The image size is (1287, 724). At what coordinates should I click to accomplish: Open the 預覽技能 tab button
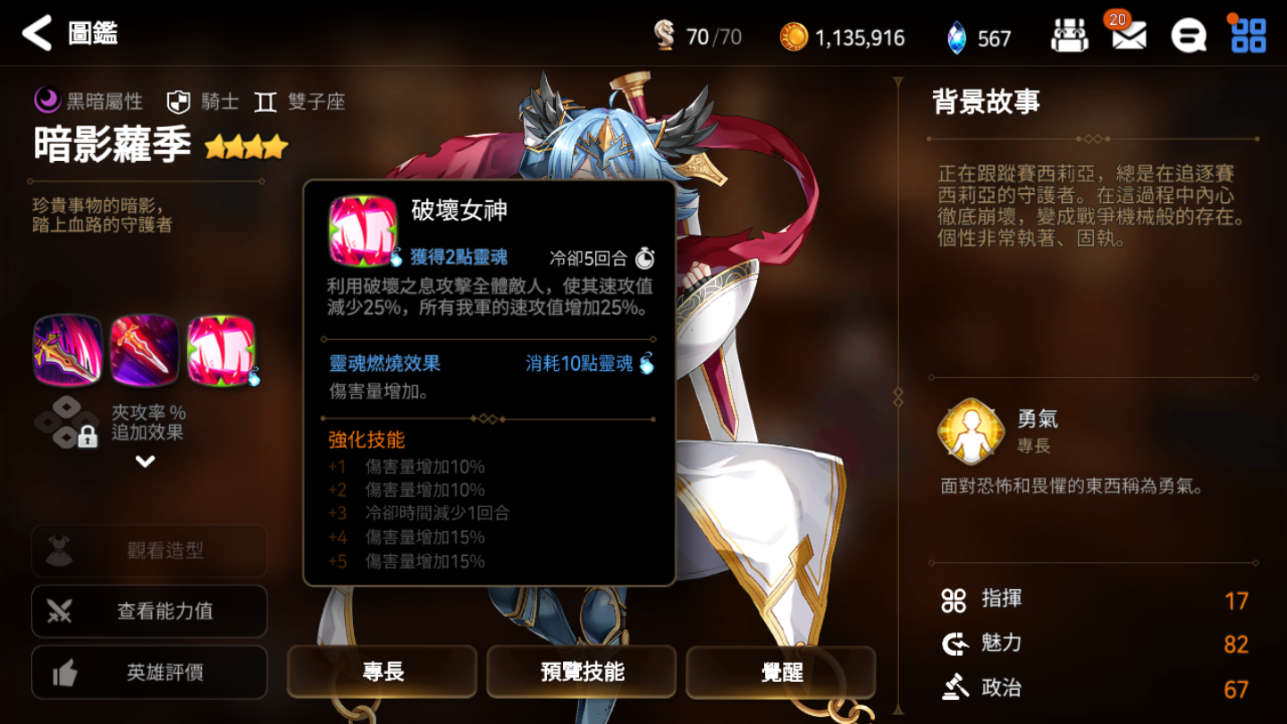coord(582,672)
